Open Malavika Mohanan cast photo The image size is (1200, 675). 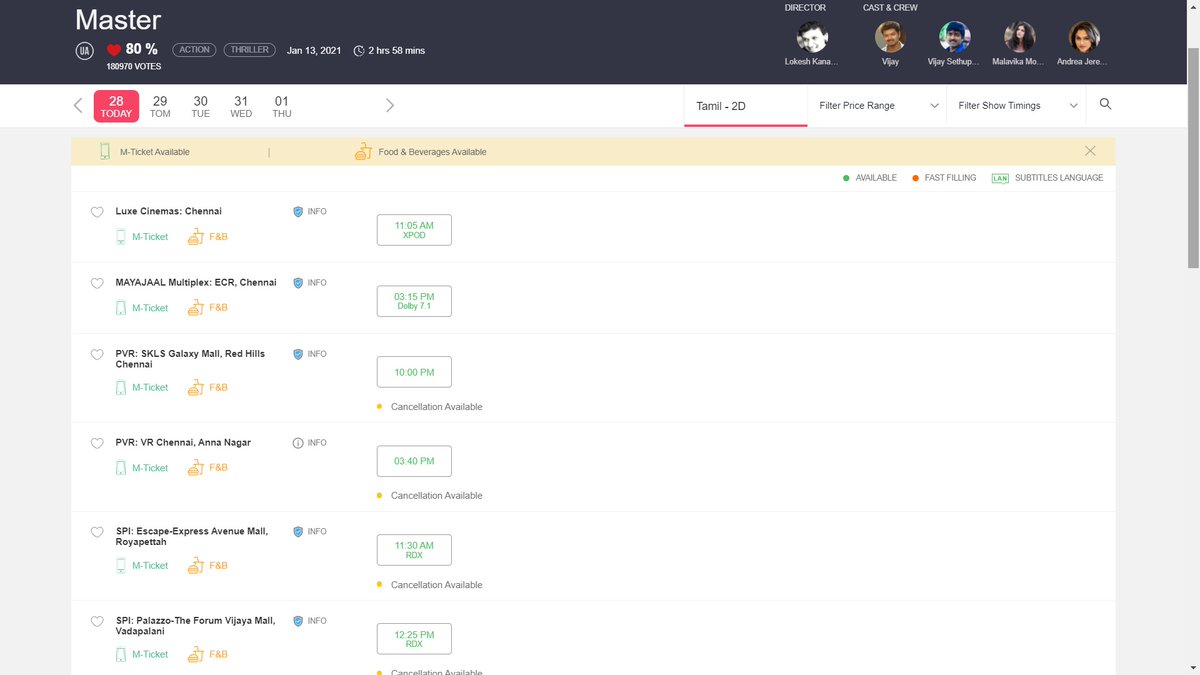tap(1020, 37)
